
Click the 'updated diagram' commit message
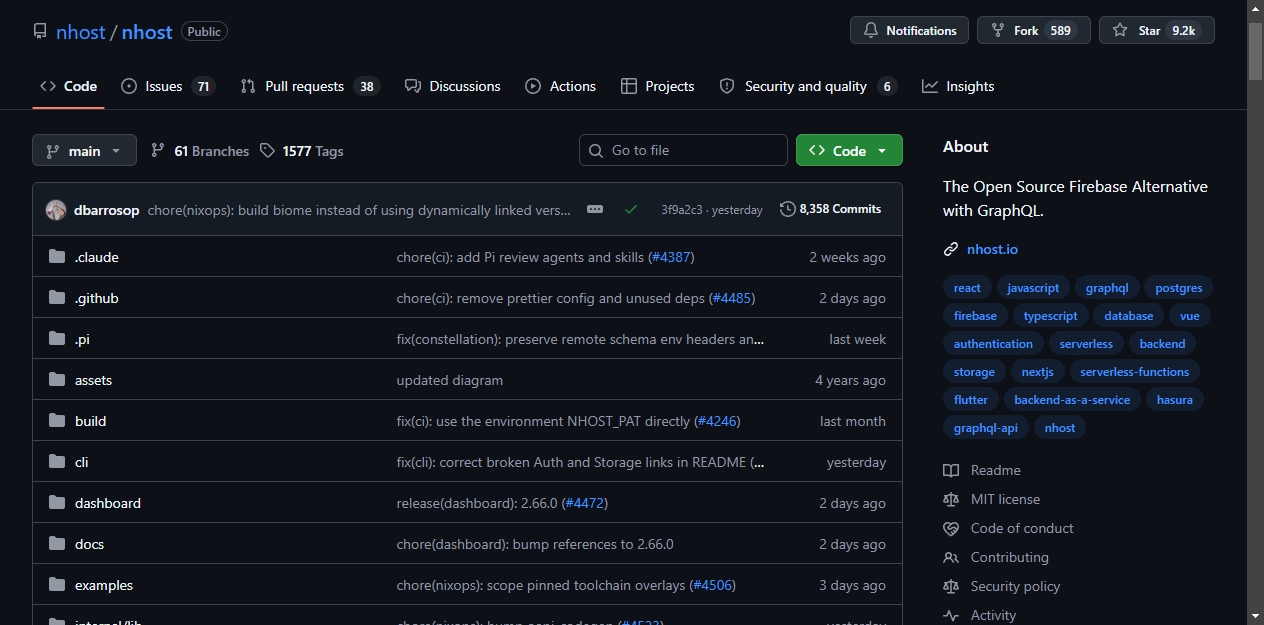point(450,380)
